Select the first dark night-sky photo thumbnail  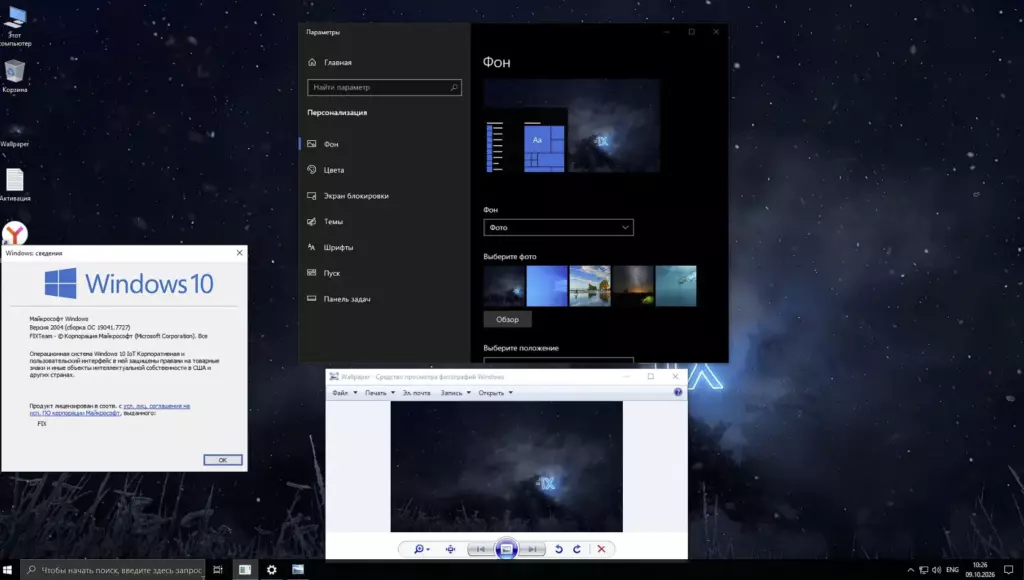click(504, 285)
